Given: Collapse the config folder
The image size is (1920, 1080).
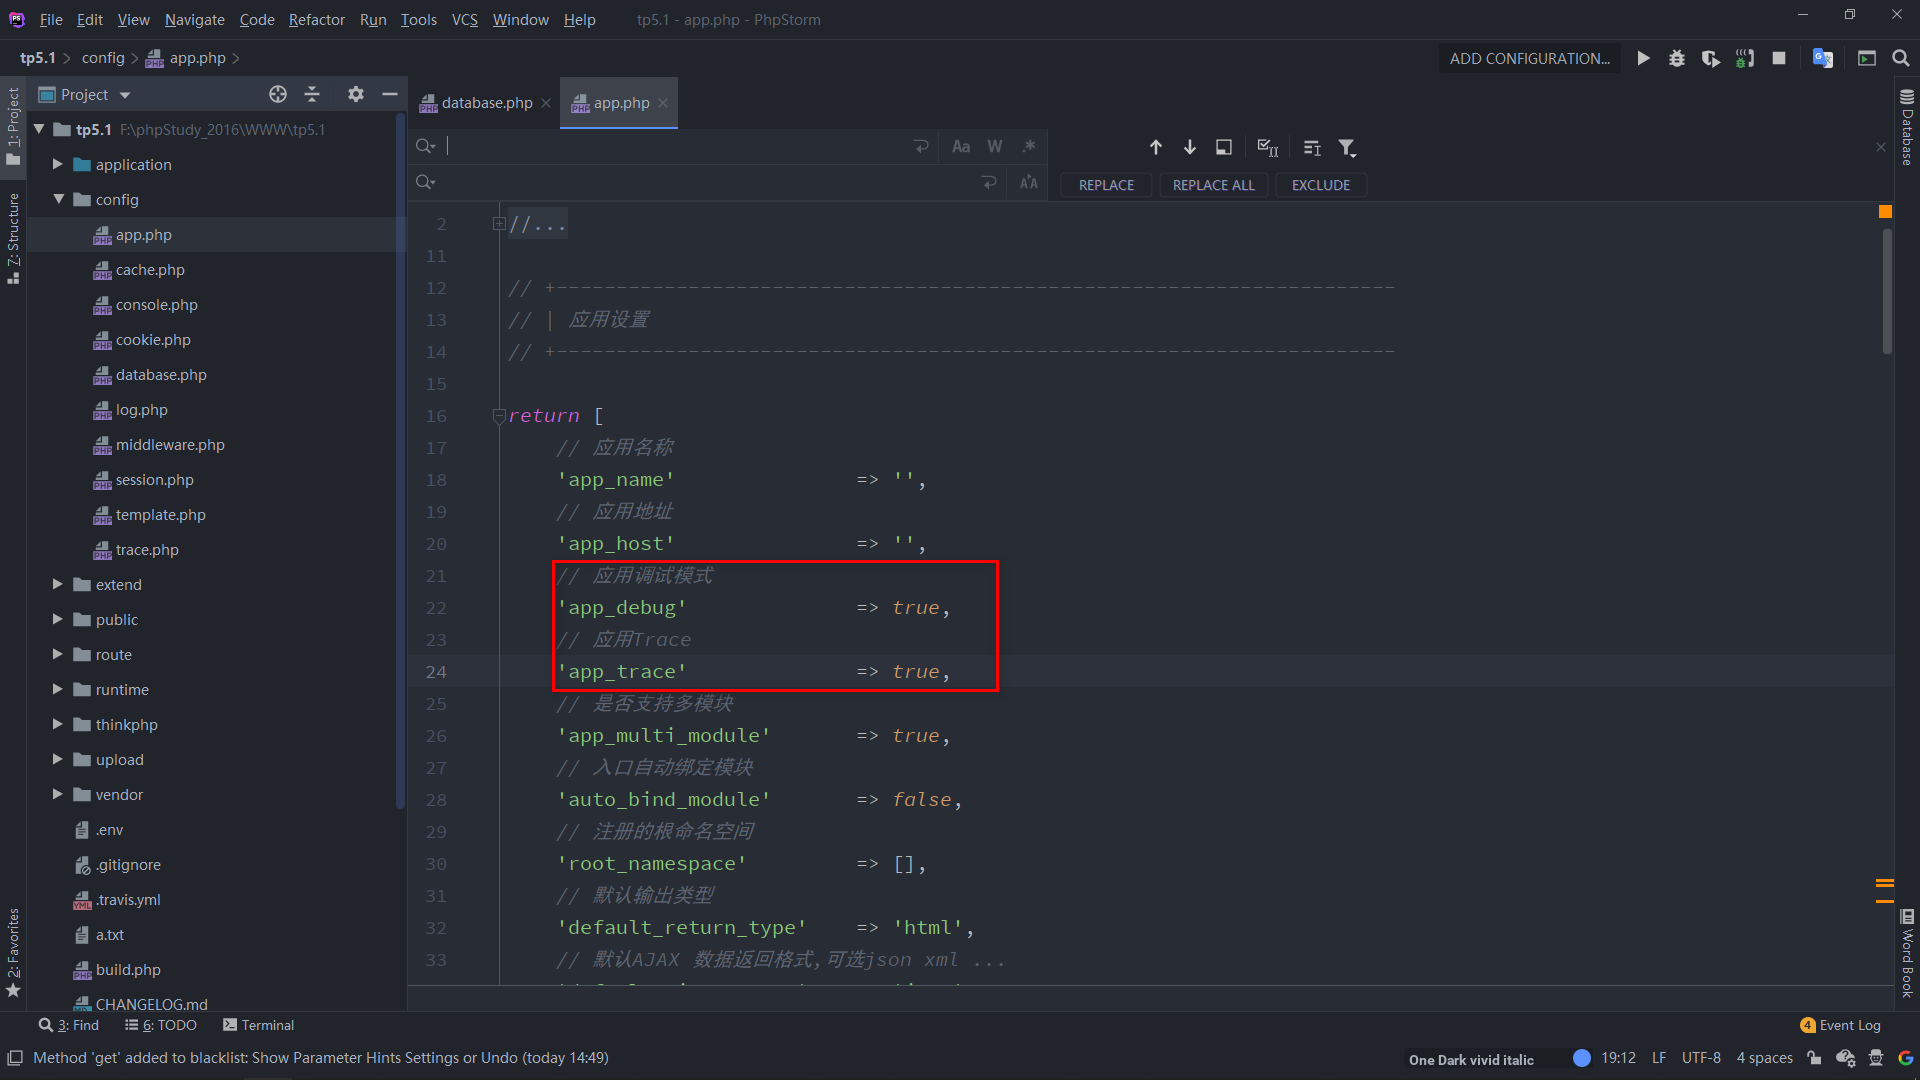Looking at the screenshot, I should [x=58, y=199].
